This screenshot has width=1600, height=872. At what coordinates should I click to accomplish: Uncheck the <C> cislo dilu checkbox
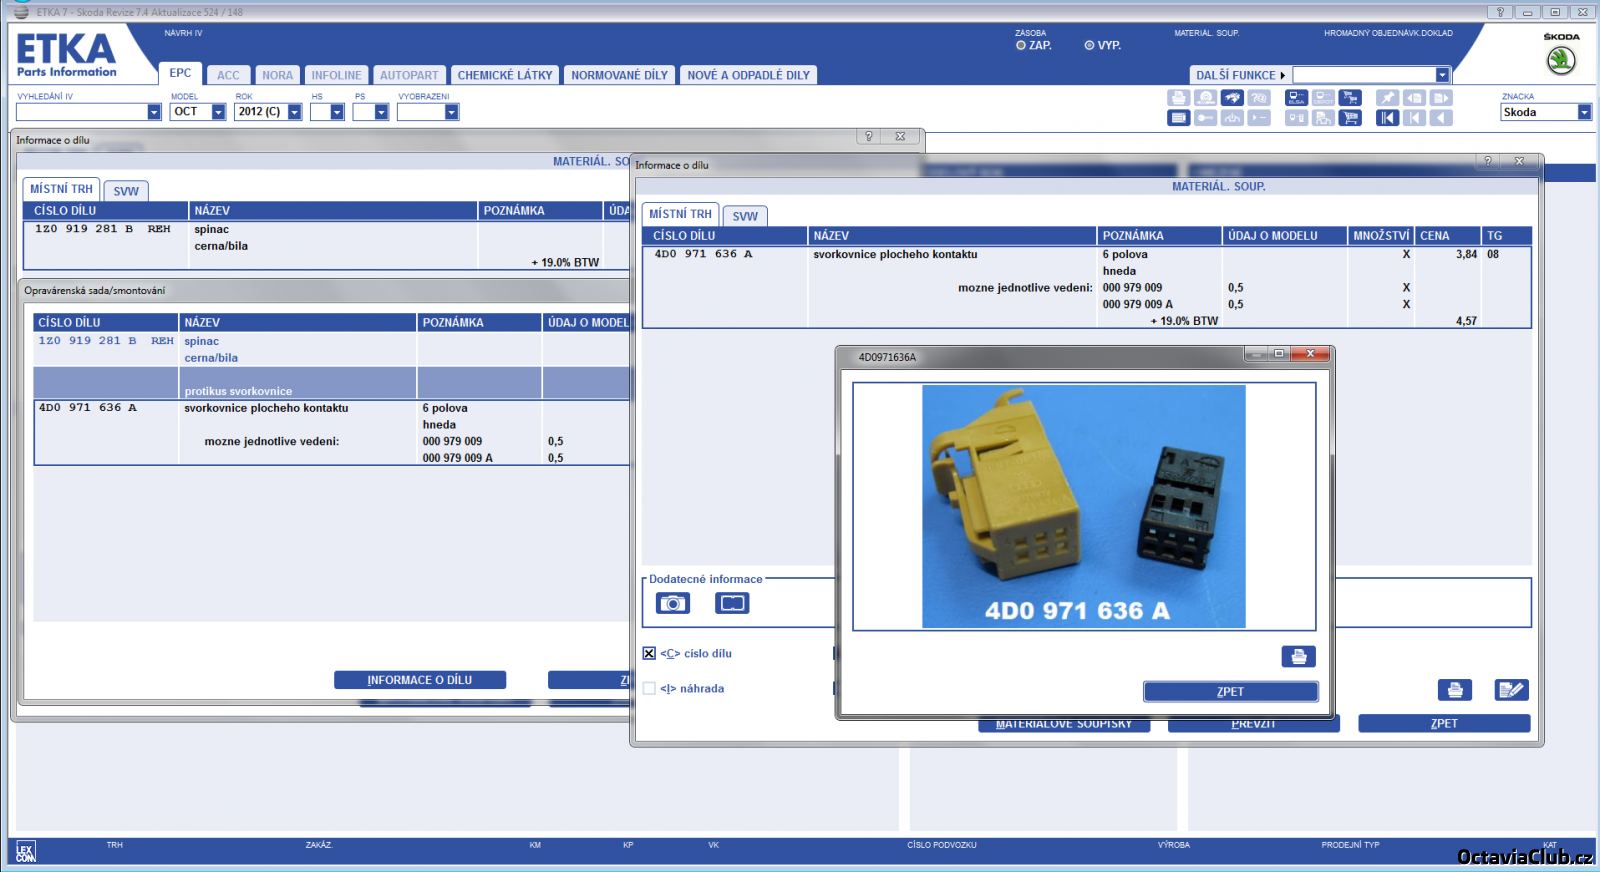coord(649,654)
